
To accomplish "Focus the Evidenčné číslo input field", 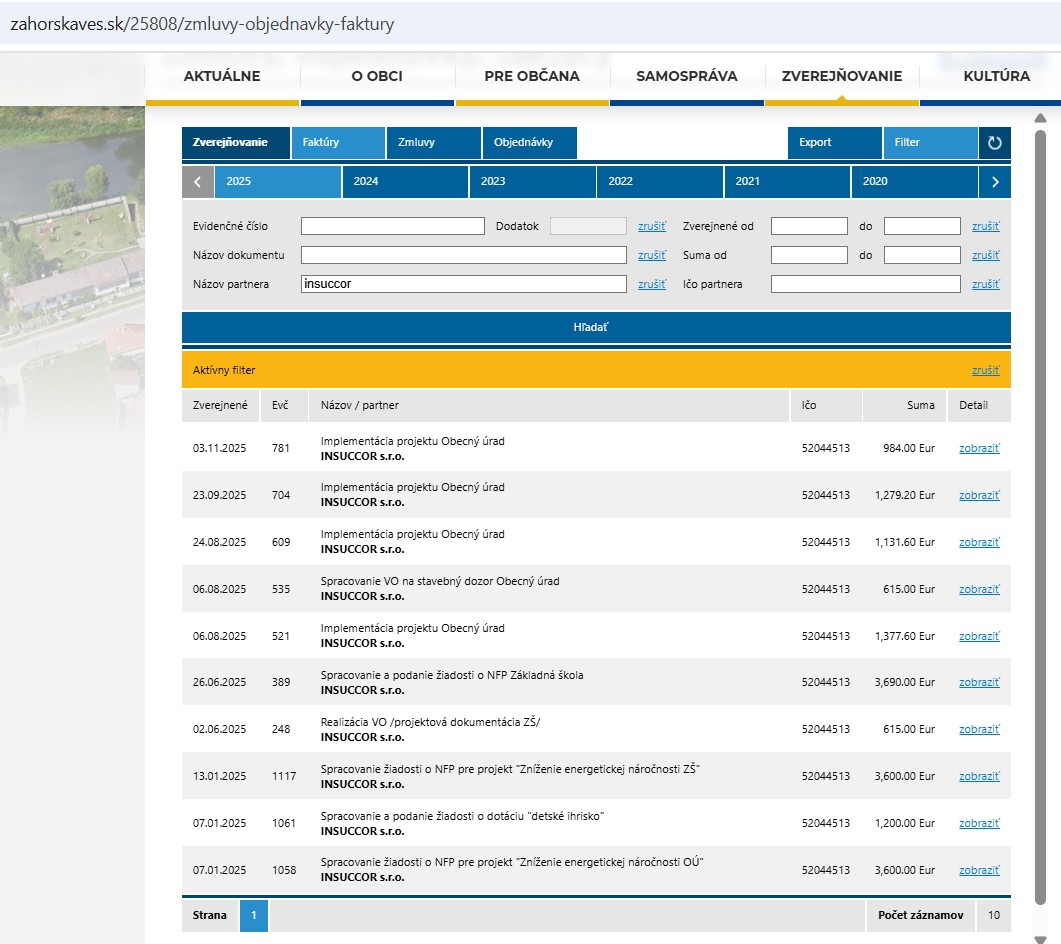I will [392, 226].
